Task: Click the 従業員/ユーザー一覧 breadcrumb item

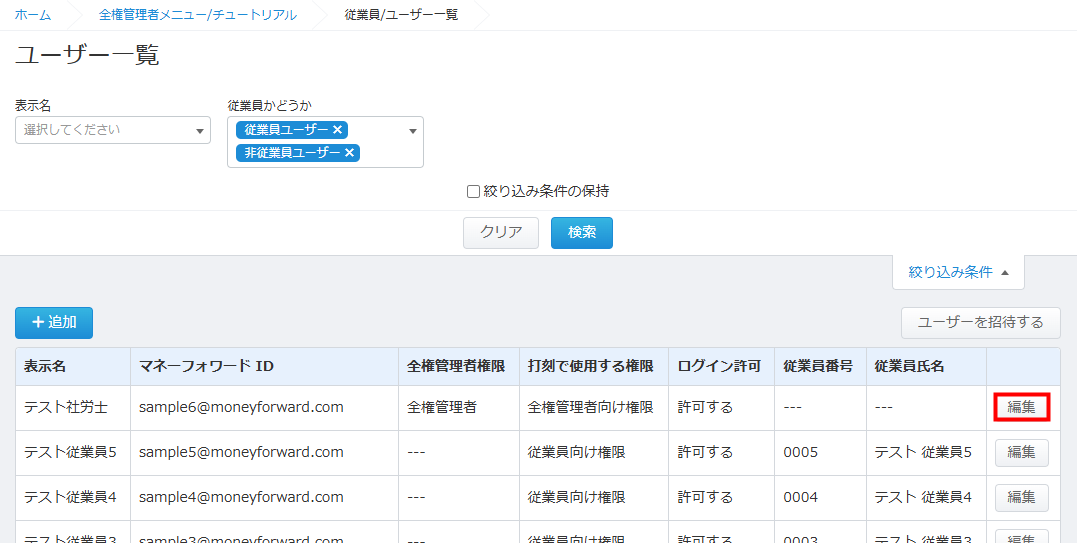Action: (x=400, y=15)
